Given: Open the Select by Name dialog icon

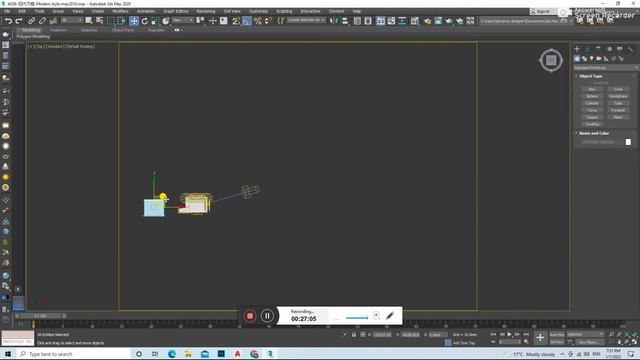Looking at the screenshot, I should point(99,21).
